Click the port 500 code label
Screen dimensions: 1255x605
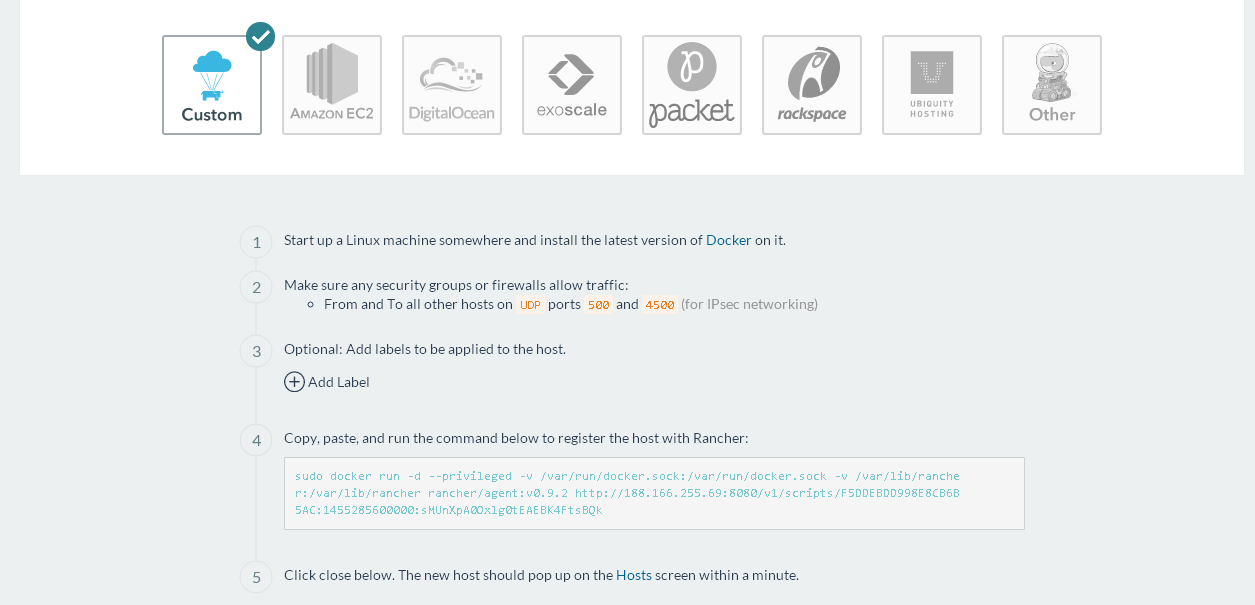tap(598, 305)
